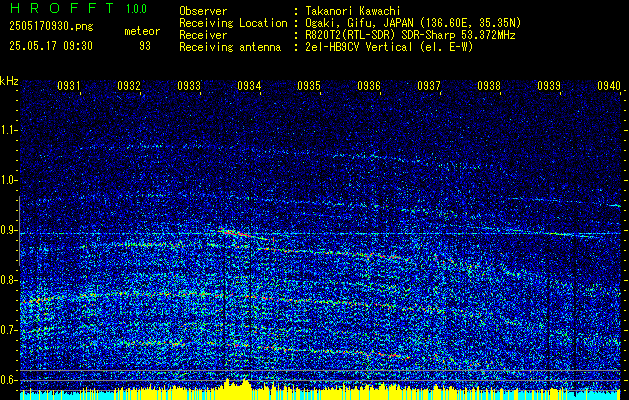The image size is (629, 400).
Task: Click time marker 0934
Action: [249, 85]
